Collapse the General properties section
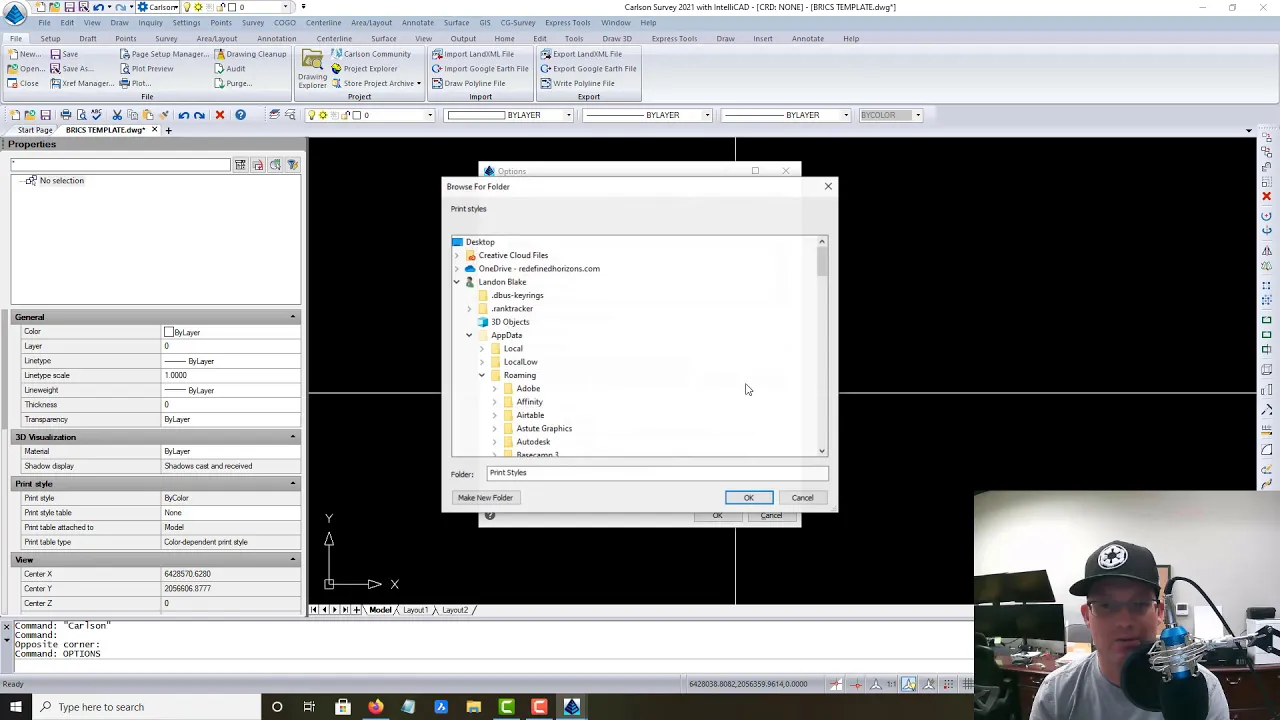Screen dimensions: 1280x720 pos(293,317)
